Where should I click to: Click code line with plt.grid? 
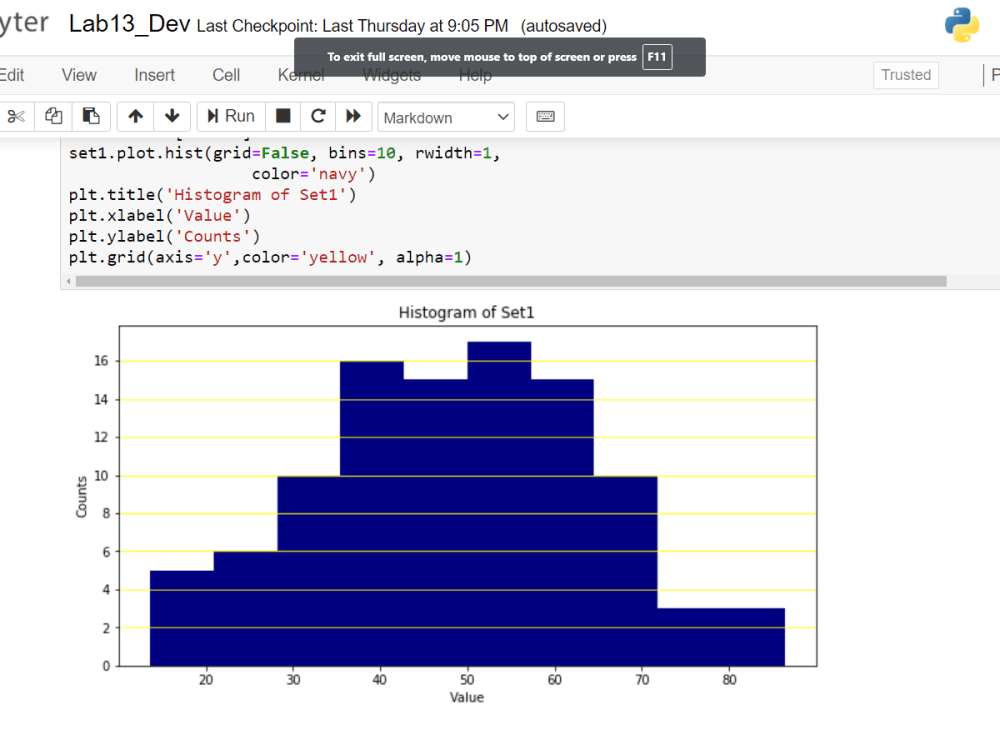click(x=270, y=258)
